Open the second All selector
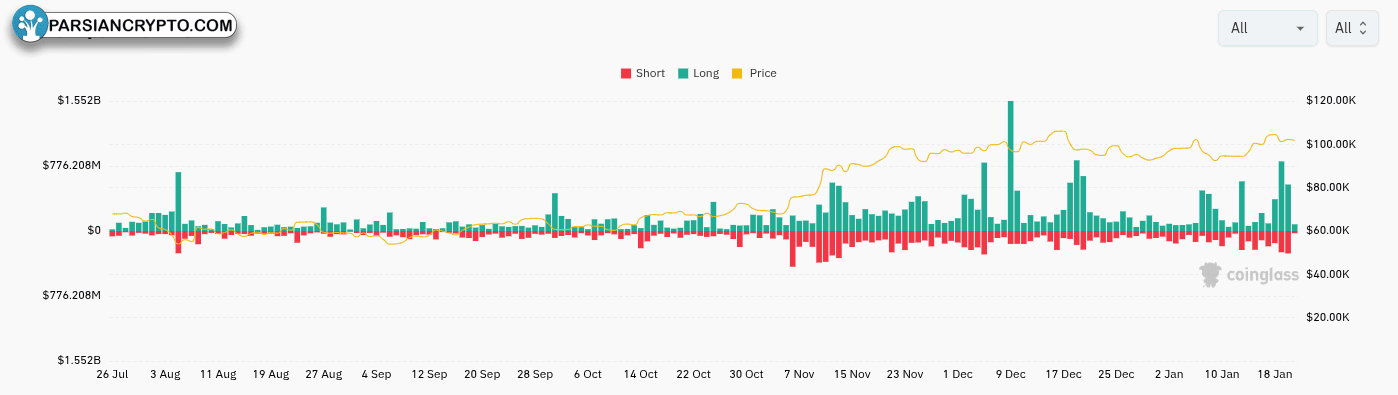This screenshot has width=1398, height=395. click(x=1352, y=28)
